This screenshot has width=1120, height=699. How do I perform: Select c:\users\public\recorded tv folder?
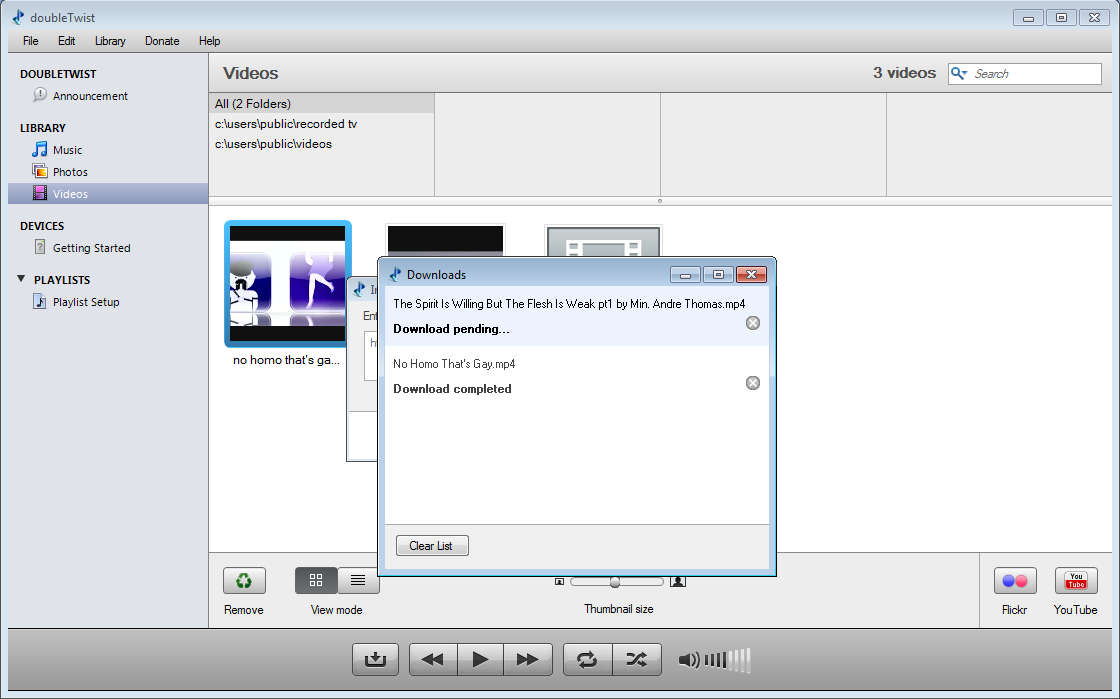point(286,124)
